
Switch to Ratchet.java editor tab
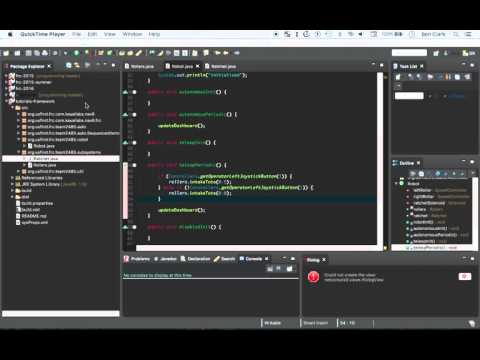(x=220, y=66)
